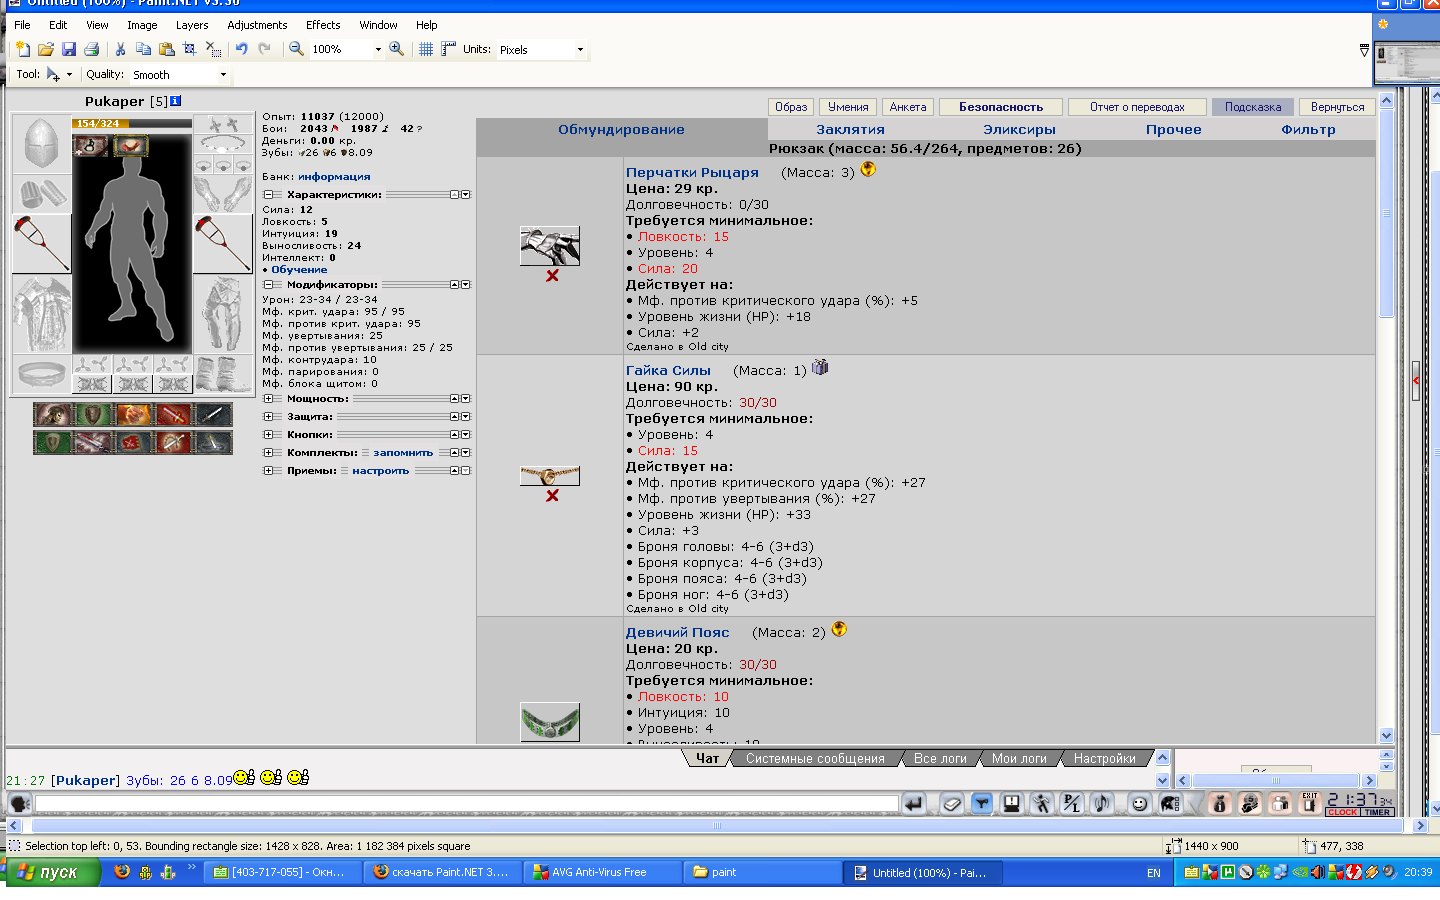Save the image with floppy icon
The image size is (1440, 900).
68,49
